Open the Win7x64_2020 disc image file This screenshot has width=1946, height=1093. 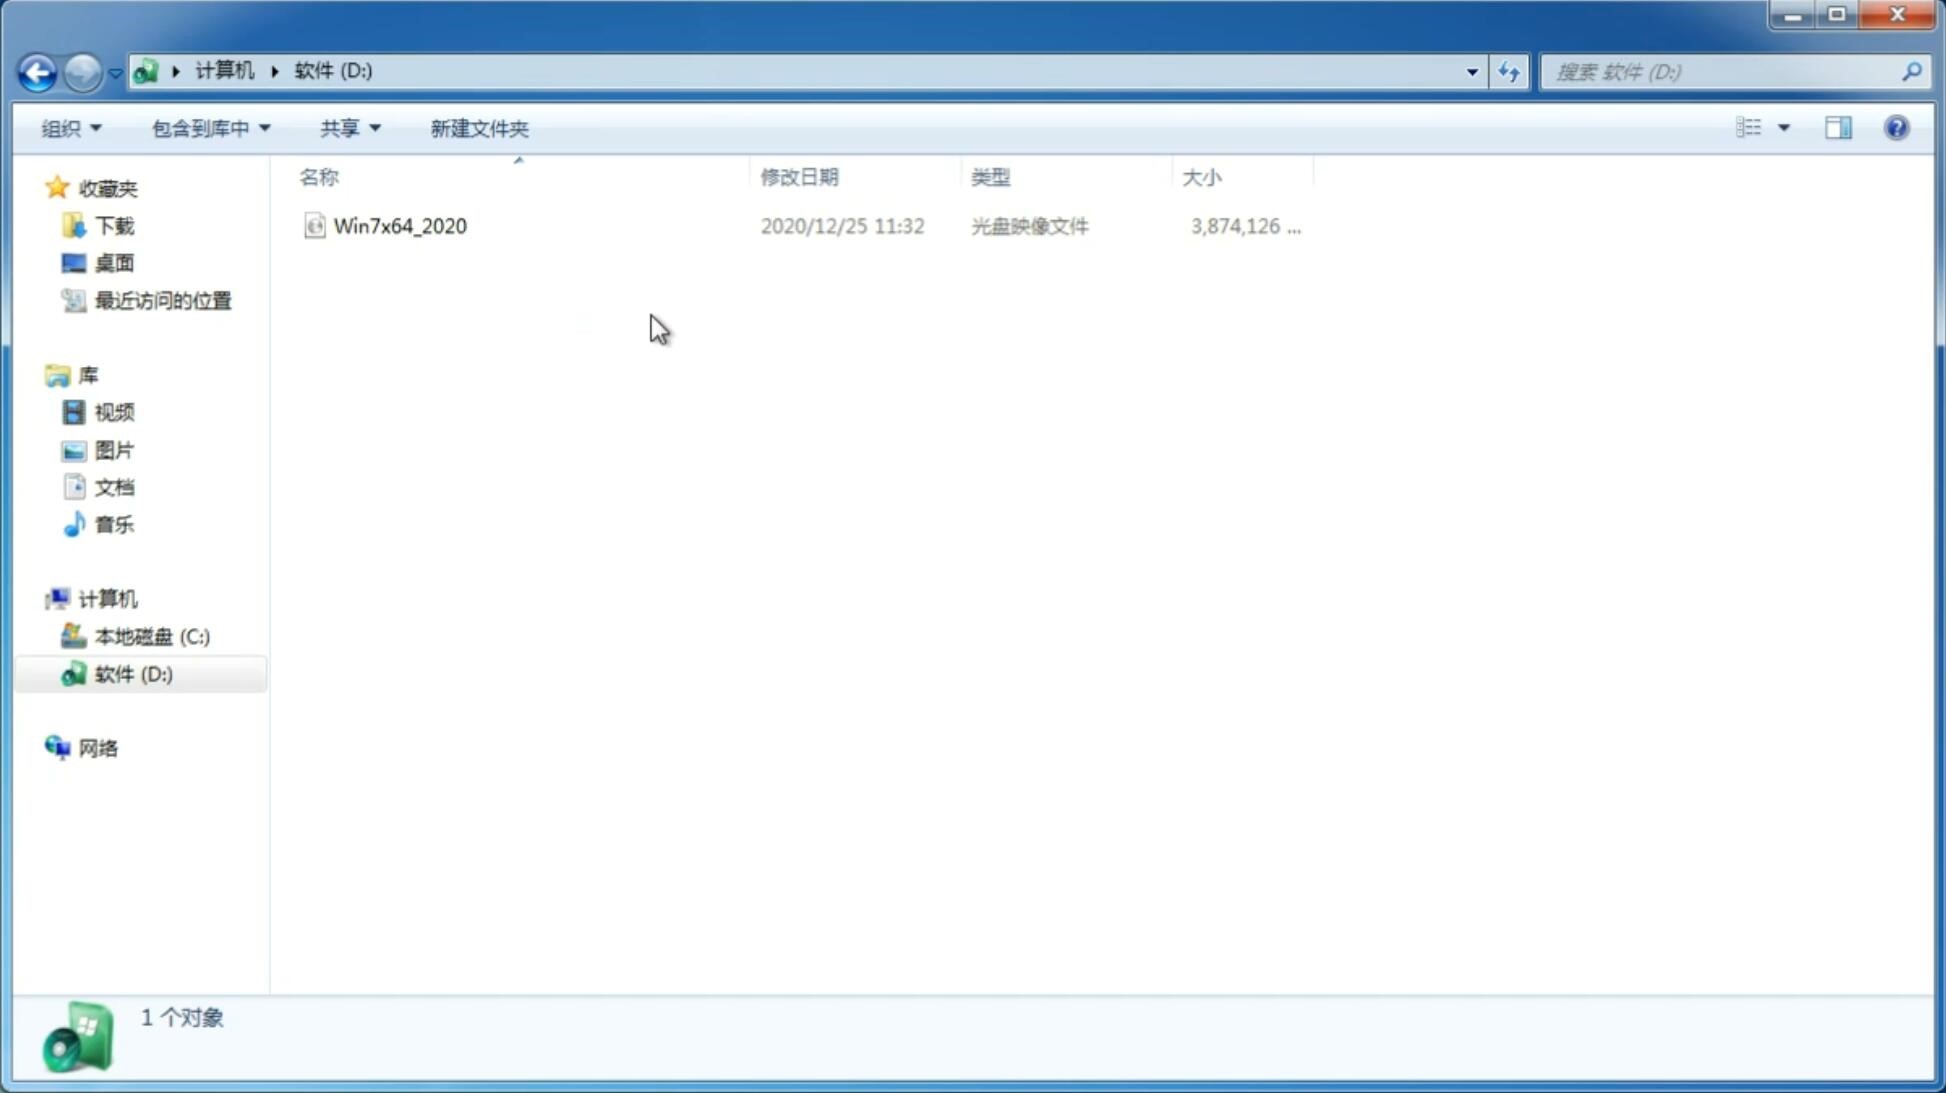[398, 226]
